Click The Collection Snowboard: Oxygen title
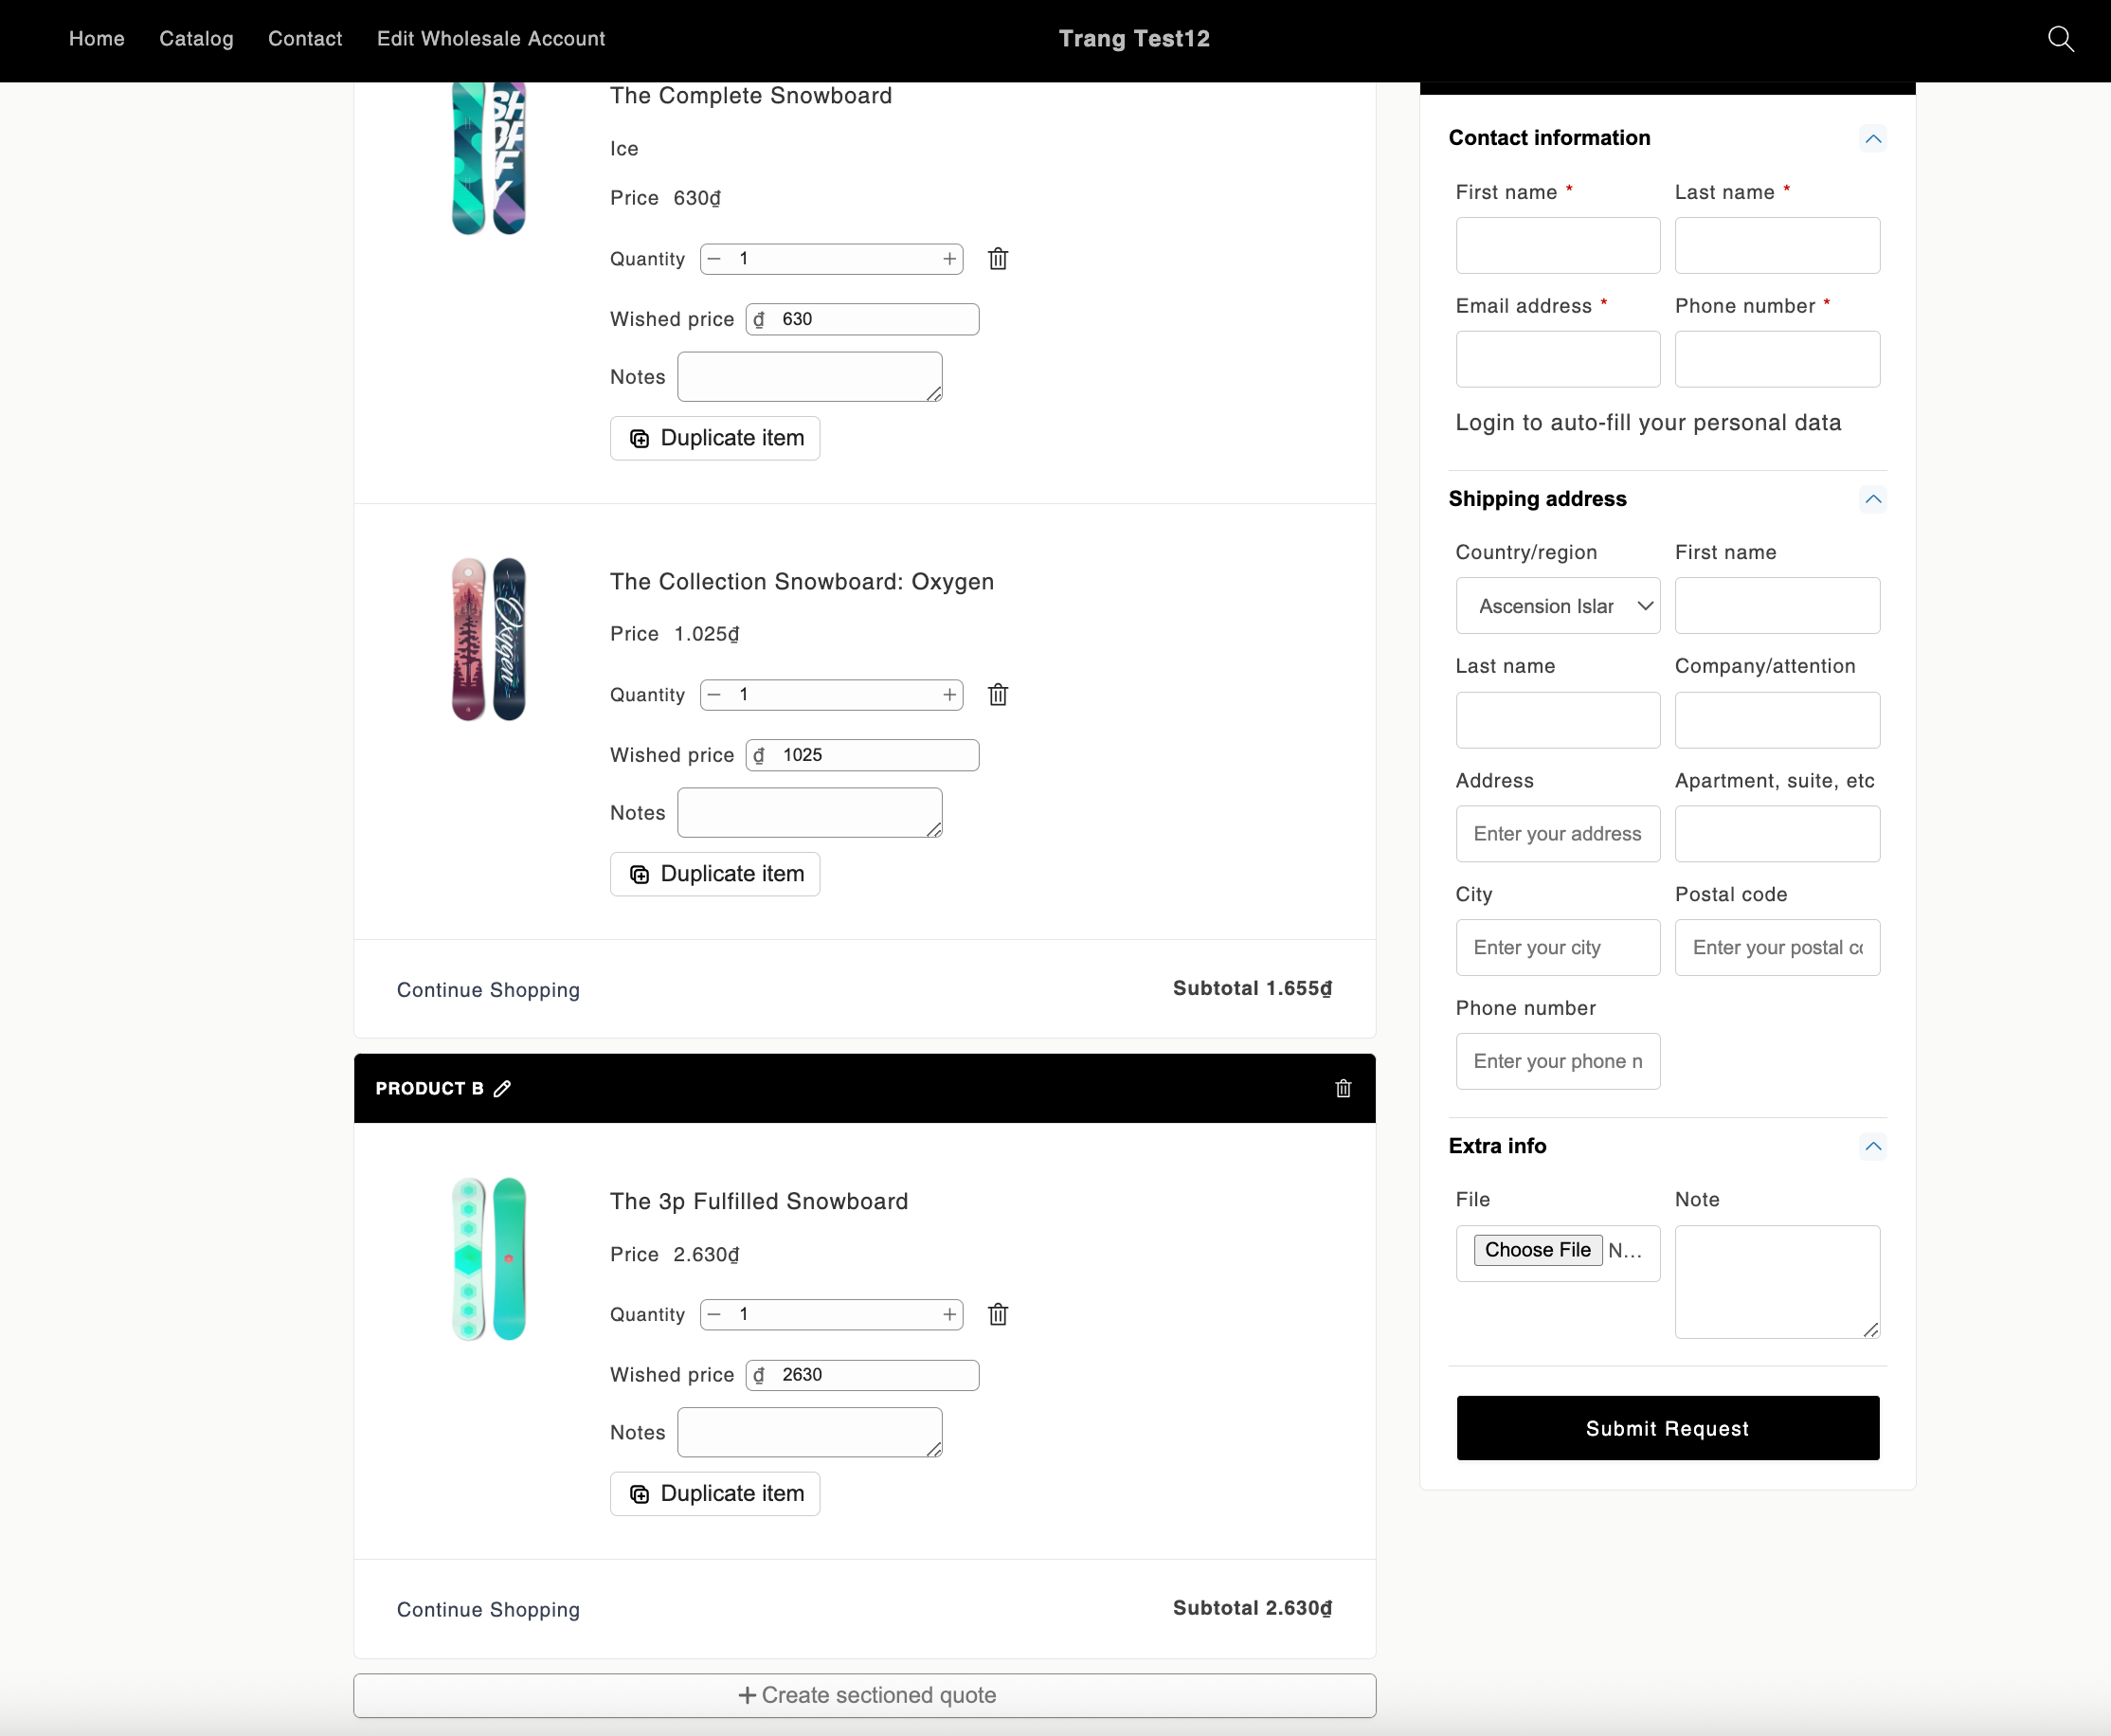Image resolution: width=2111 pixels, height=1736 pixels. point(802,582)
